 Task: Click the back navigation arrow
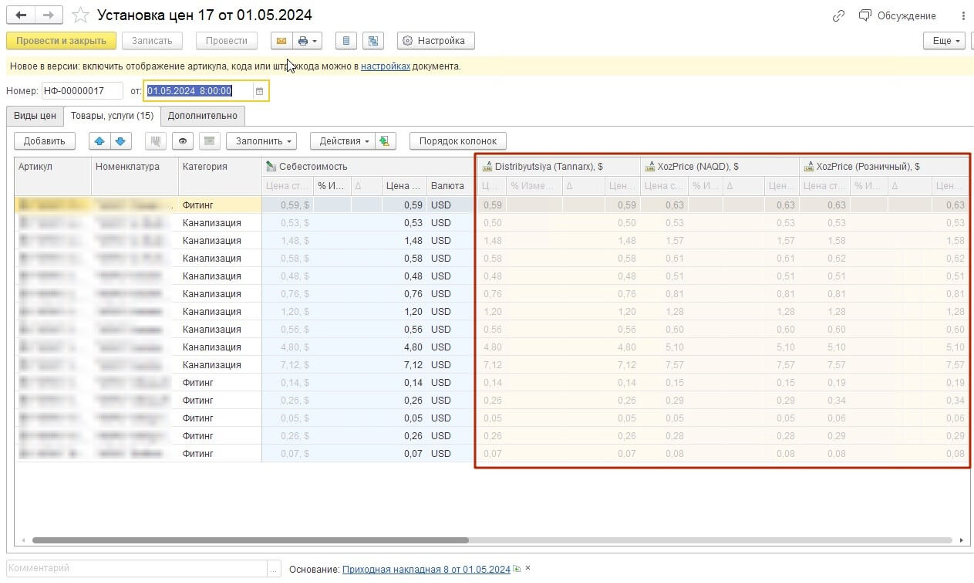click(21, 16)
